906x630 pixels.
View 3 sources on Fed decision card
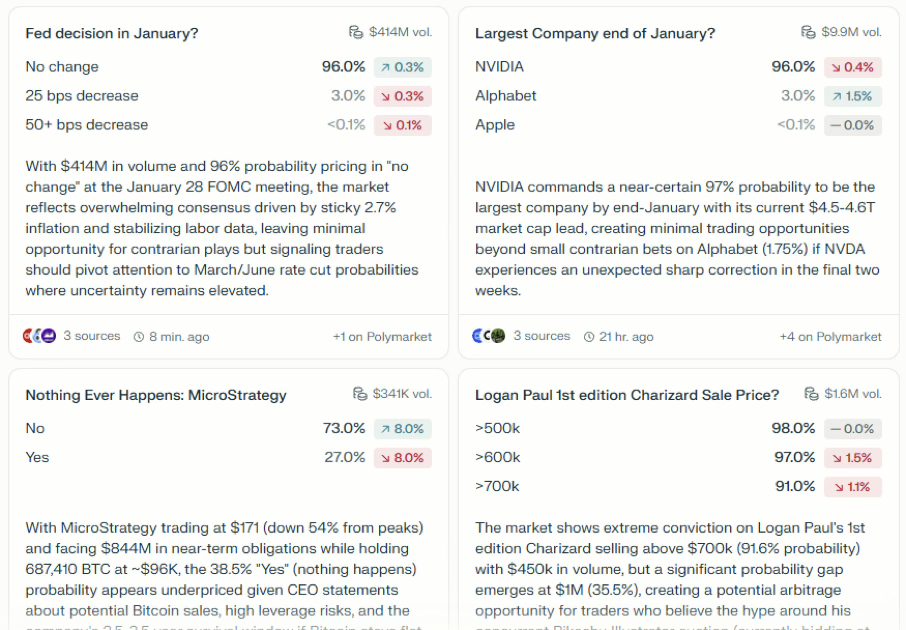click(91, 336)
